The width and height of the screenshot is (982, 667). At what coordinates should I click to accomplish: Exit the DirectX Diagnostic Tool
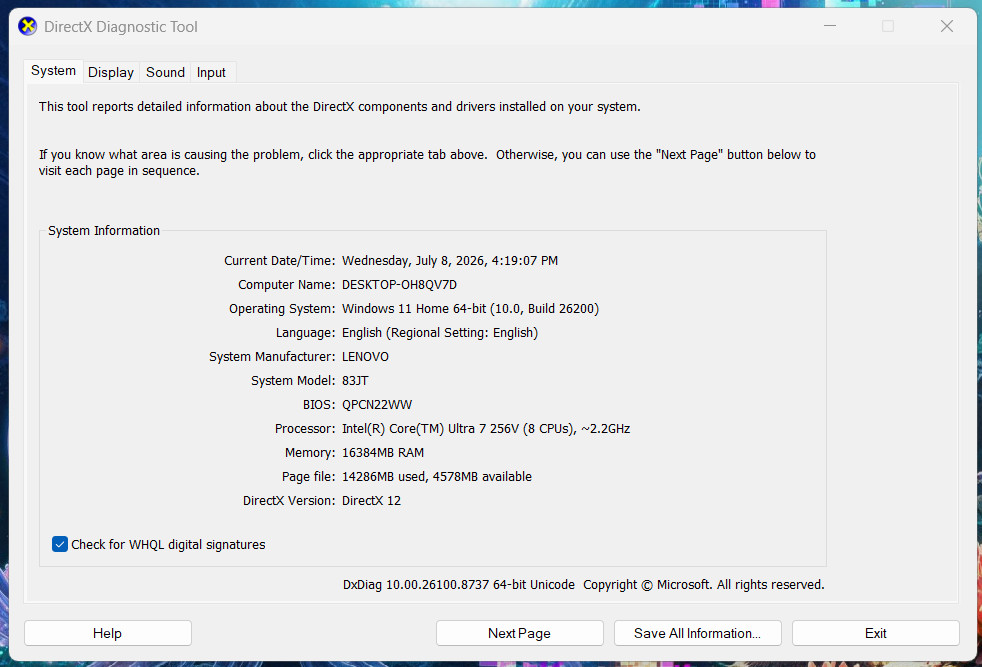coord(875,633)
